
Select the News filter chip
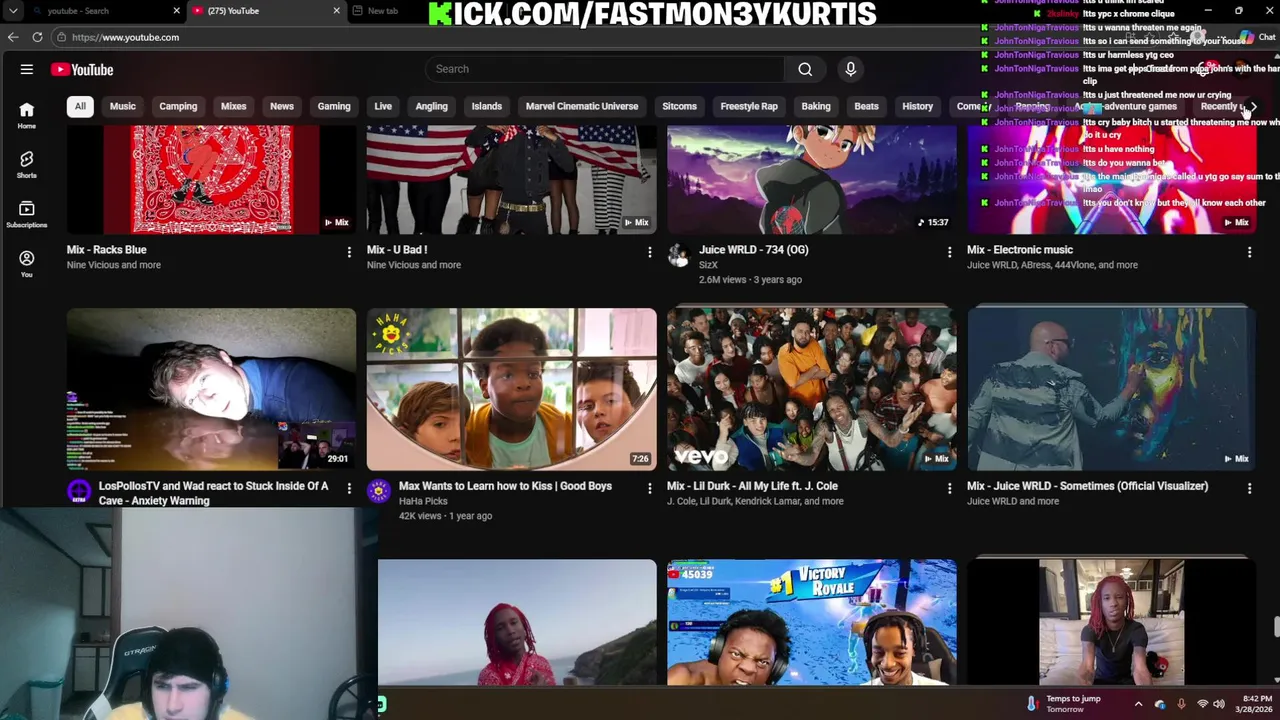[x=282, y=106]
